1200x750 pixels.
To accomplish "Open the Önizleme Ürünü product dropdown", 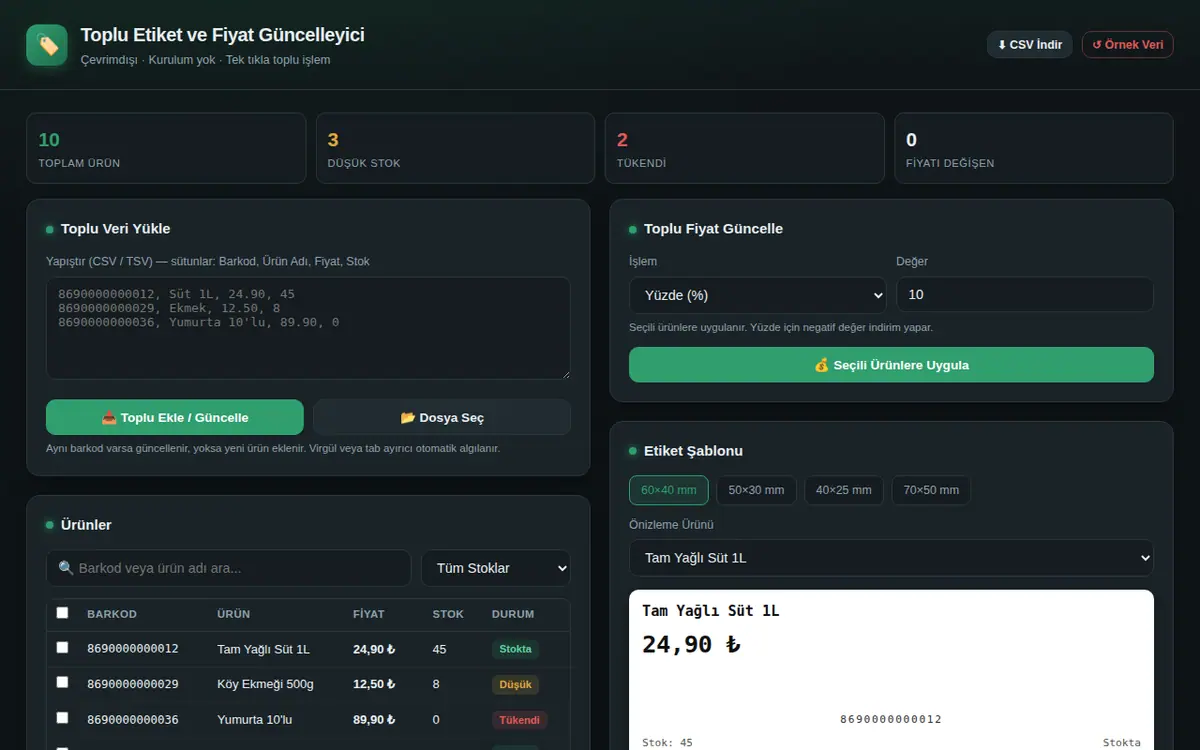I will [891, 558].
